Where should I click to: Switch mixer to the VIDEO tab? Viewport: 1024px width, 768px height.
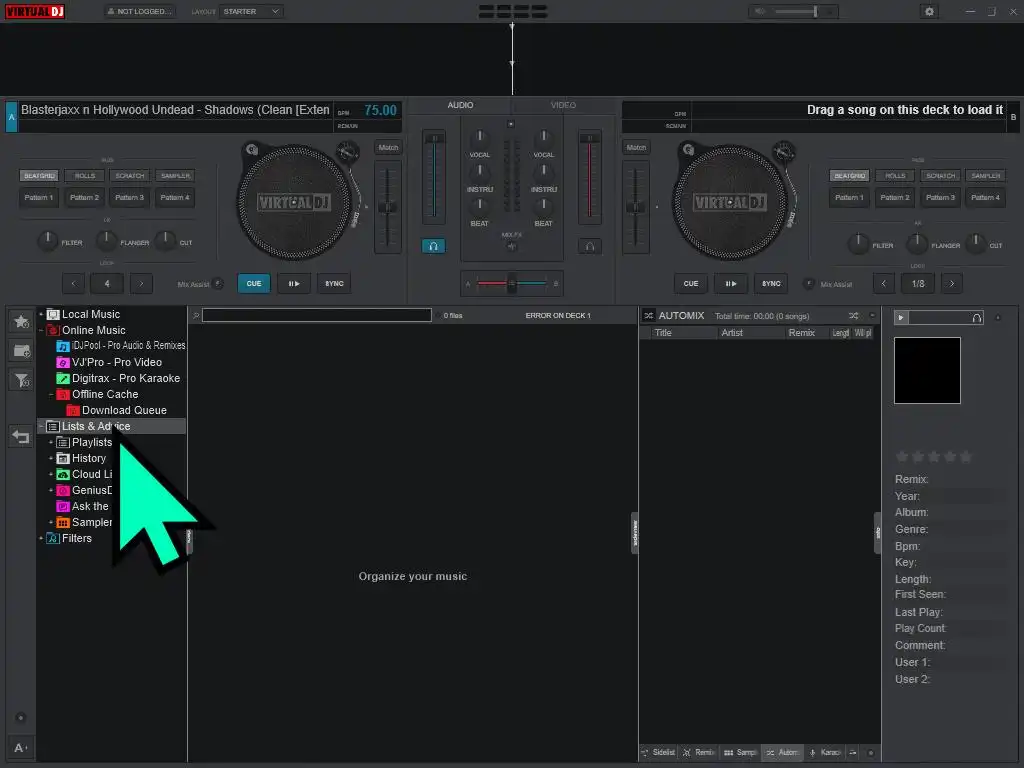point(563,105)
